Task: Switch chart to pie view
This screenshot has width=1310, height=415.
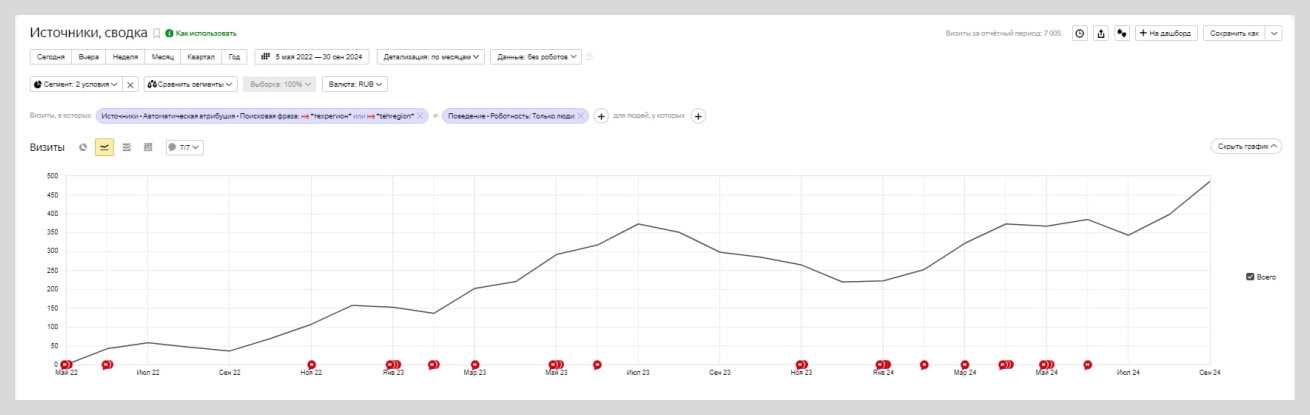Action: point(84,147)
